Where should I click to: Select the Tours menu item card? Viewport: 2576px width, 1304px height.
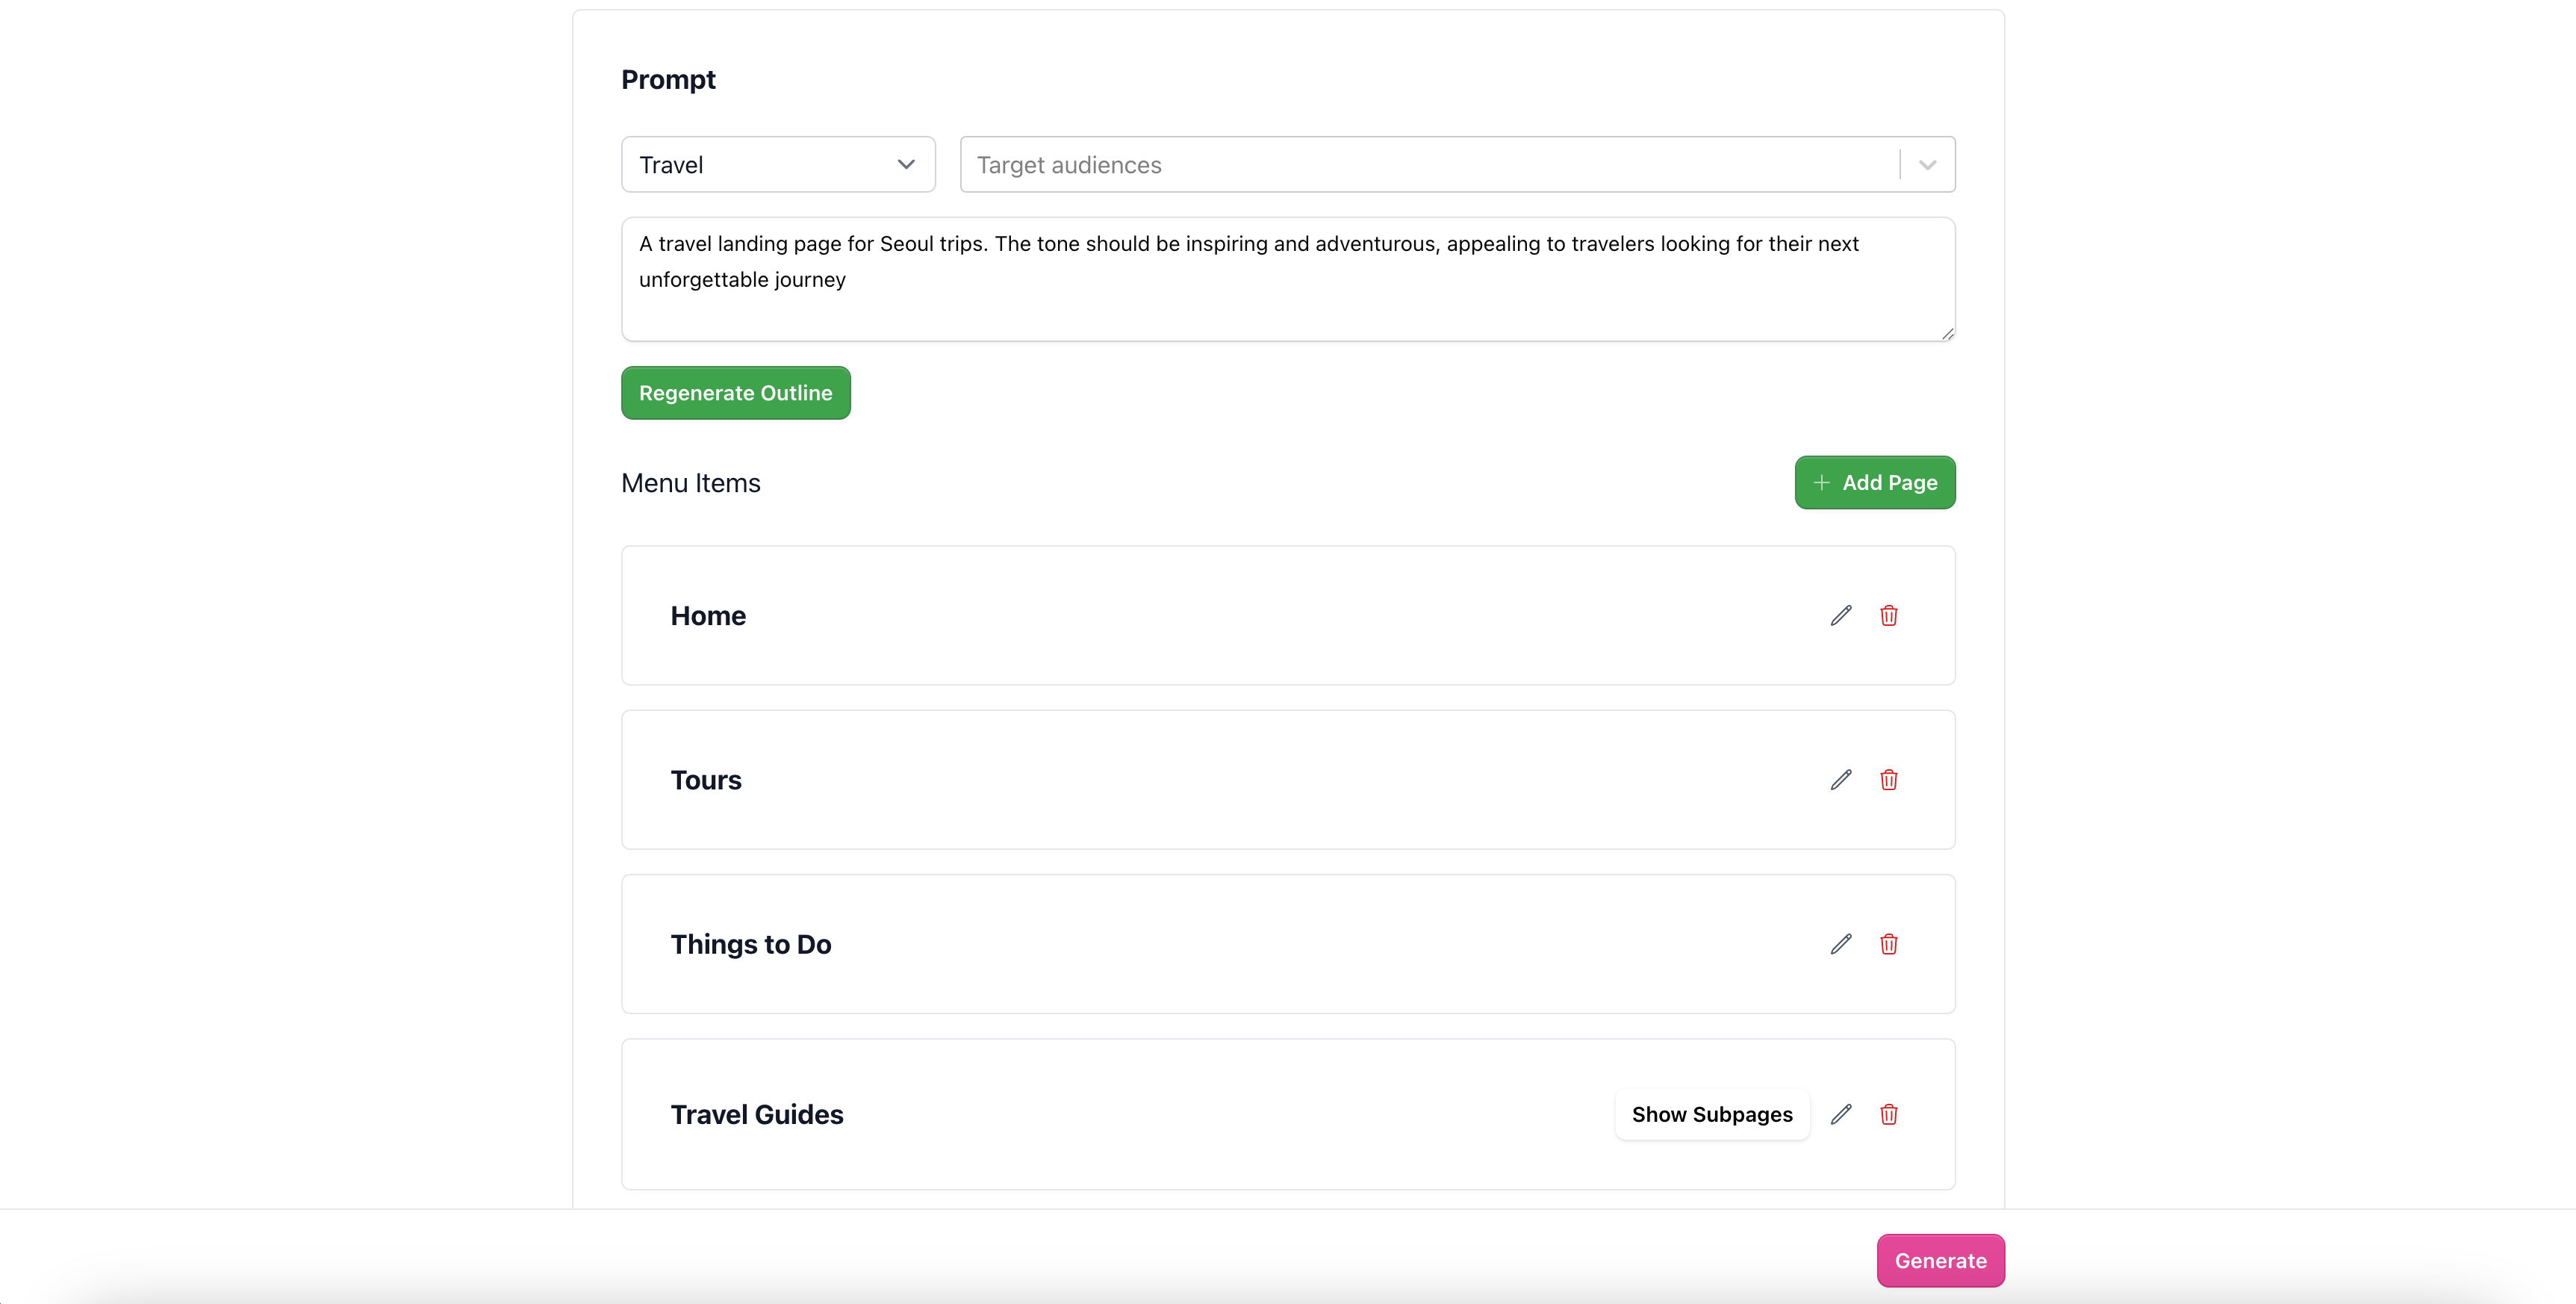(1200, 780)
